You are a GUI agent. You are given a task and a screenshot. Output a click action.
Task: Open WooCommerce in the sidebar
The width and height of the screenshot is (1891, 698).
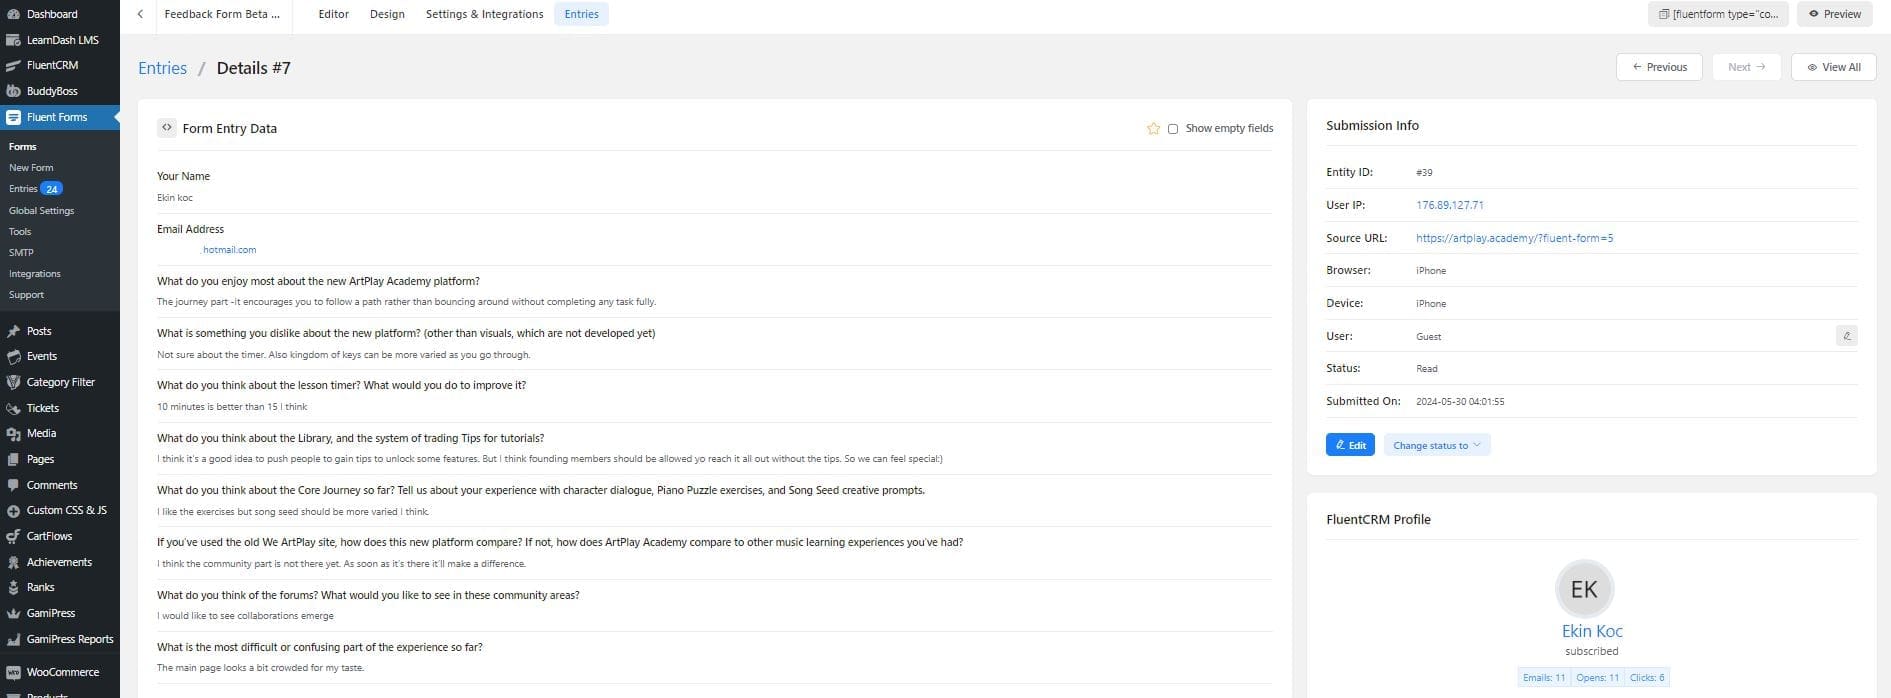click(62, 672)
